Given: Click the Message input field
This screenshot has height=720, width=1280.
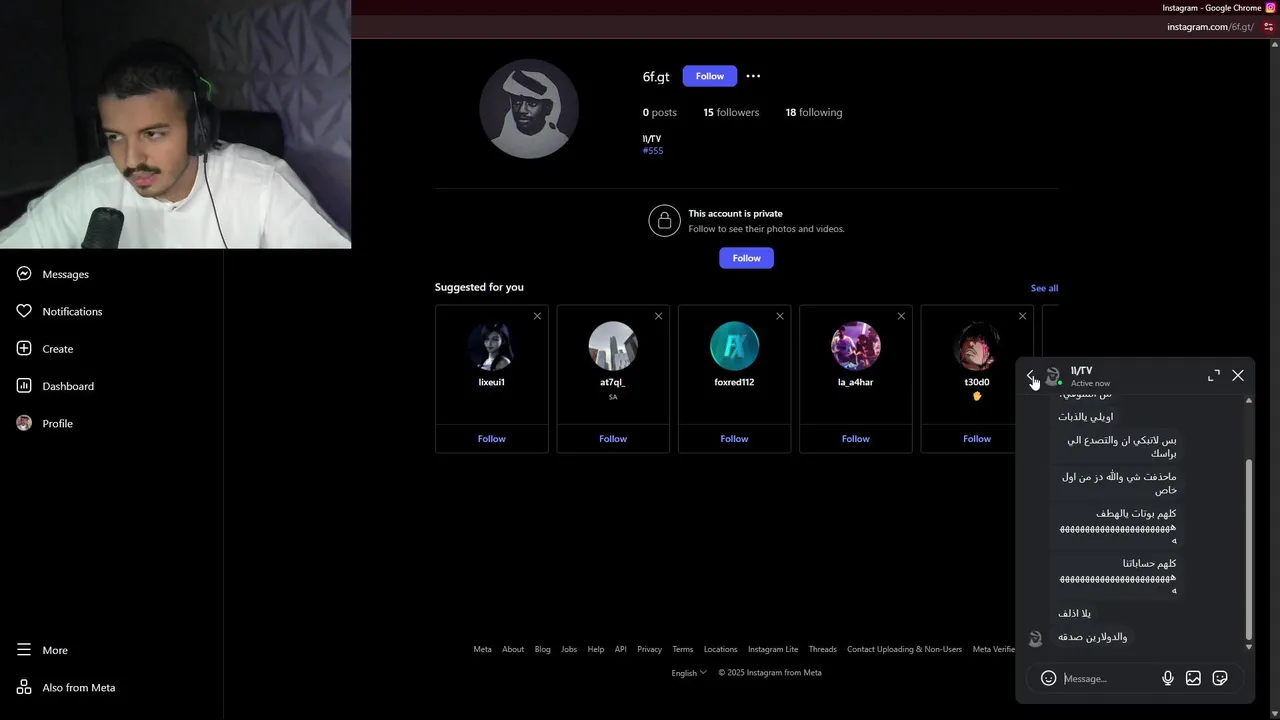Looking at the screenshot, I should point(1107,678).
